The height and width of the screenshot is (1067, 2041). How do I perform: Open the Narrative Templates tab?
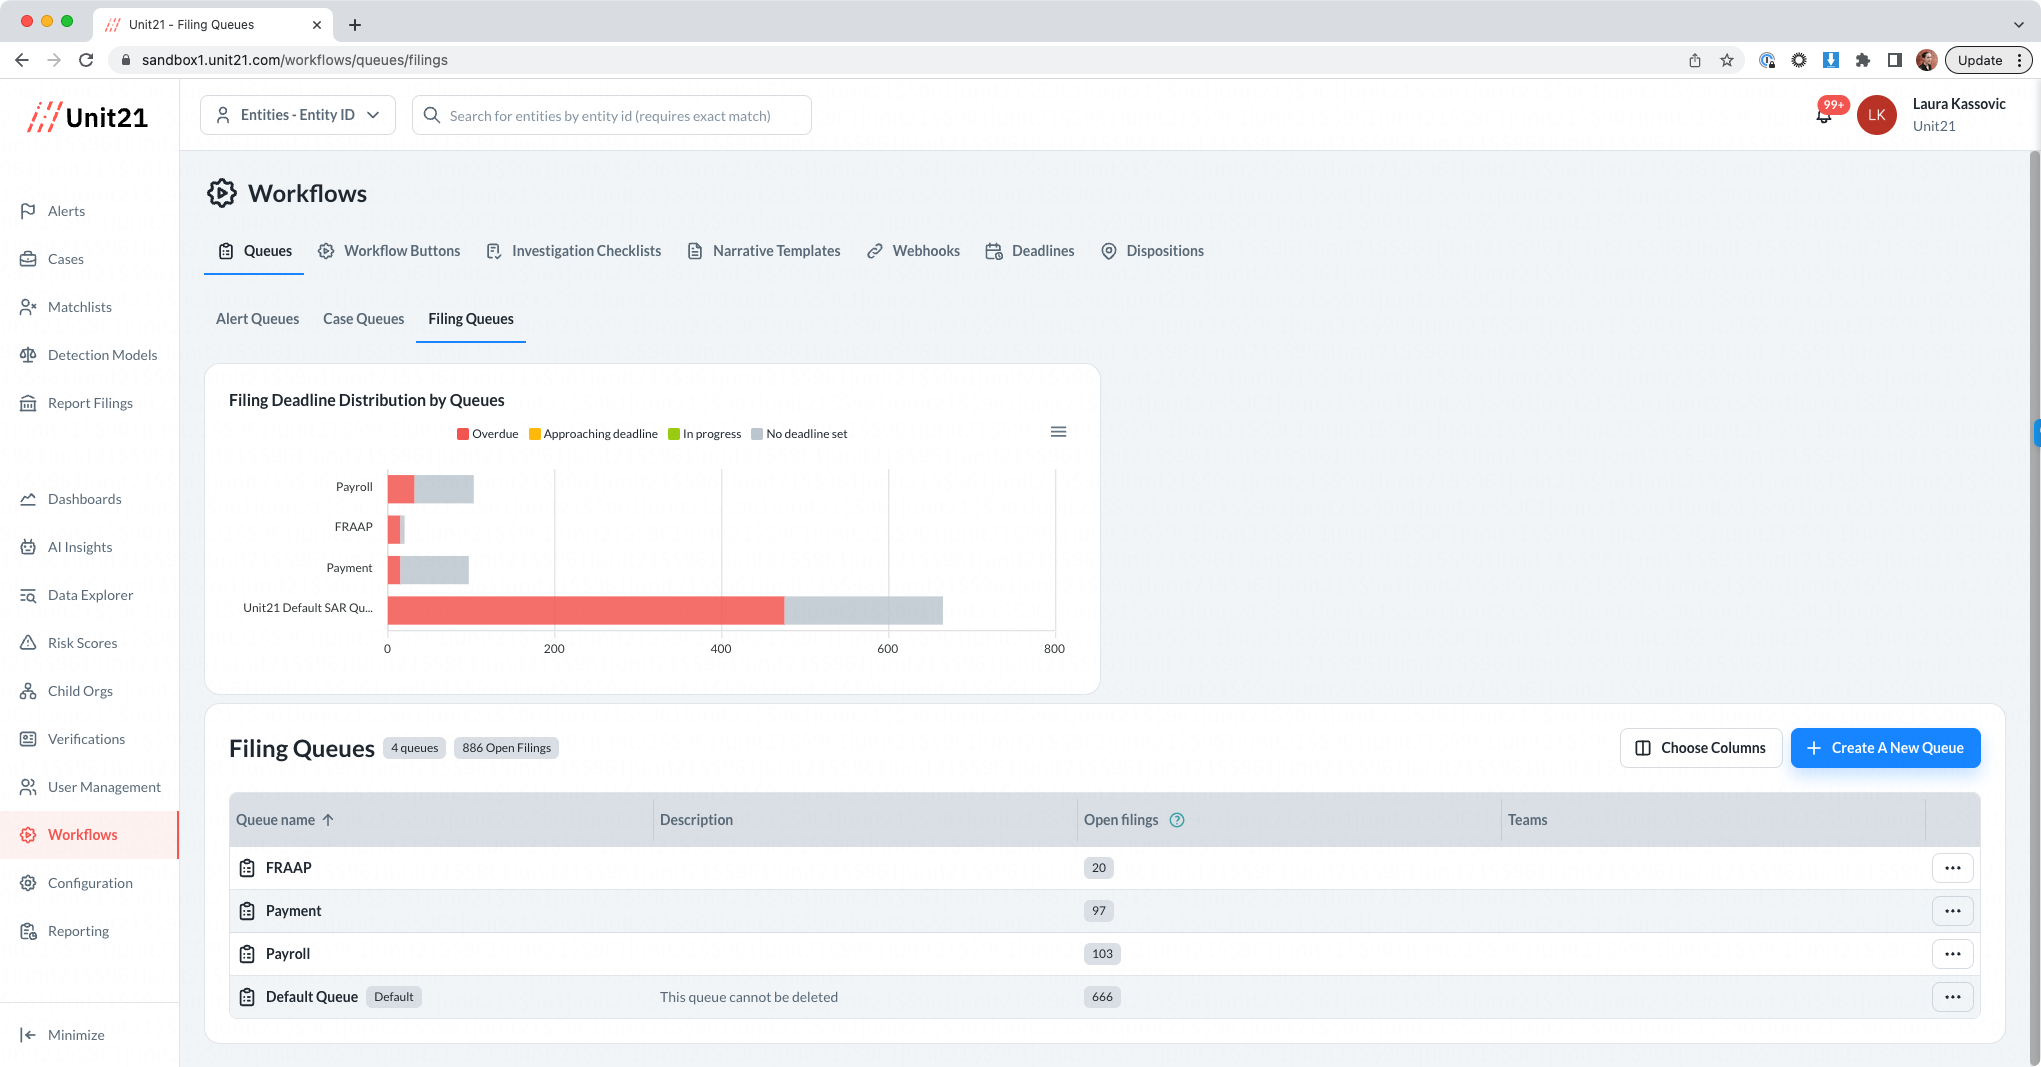coord(764,251)
